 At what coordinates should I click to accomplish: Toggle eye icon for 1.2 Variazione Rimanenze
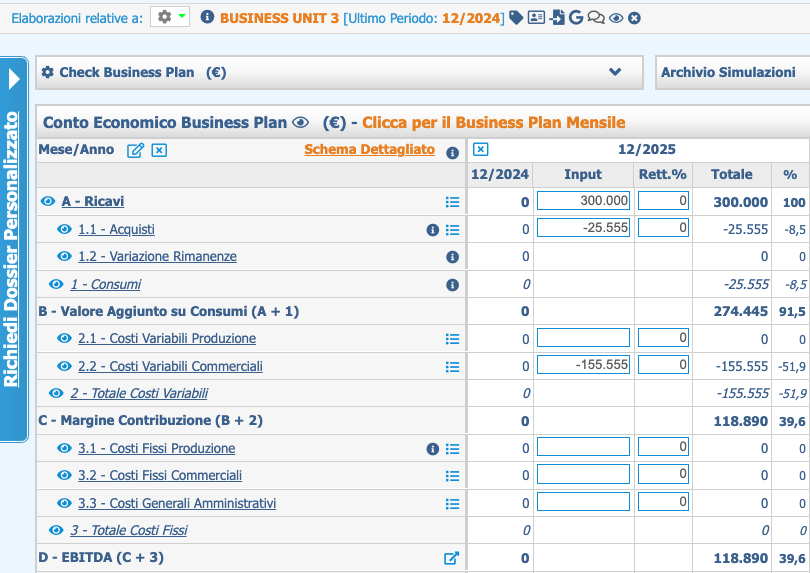(x=65, y=256)
